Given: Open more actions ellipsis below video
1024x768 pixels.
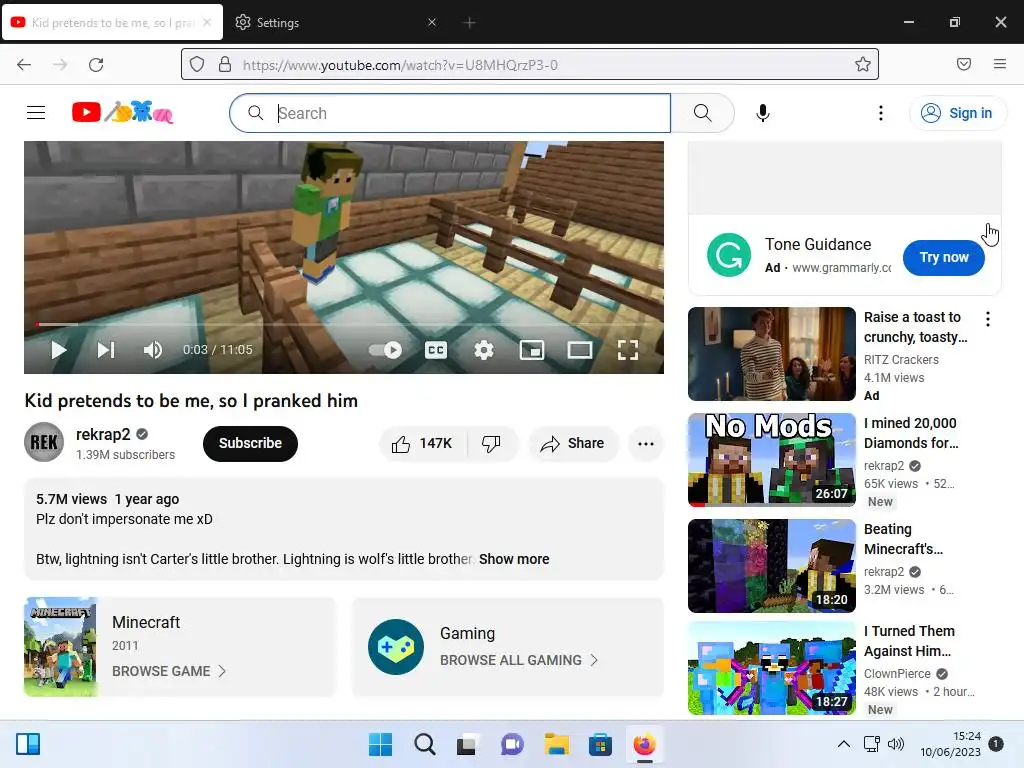Looking at the screenshot, I should pyautogui.click(x=645, y=443).
